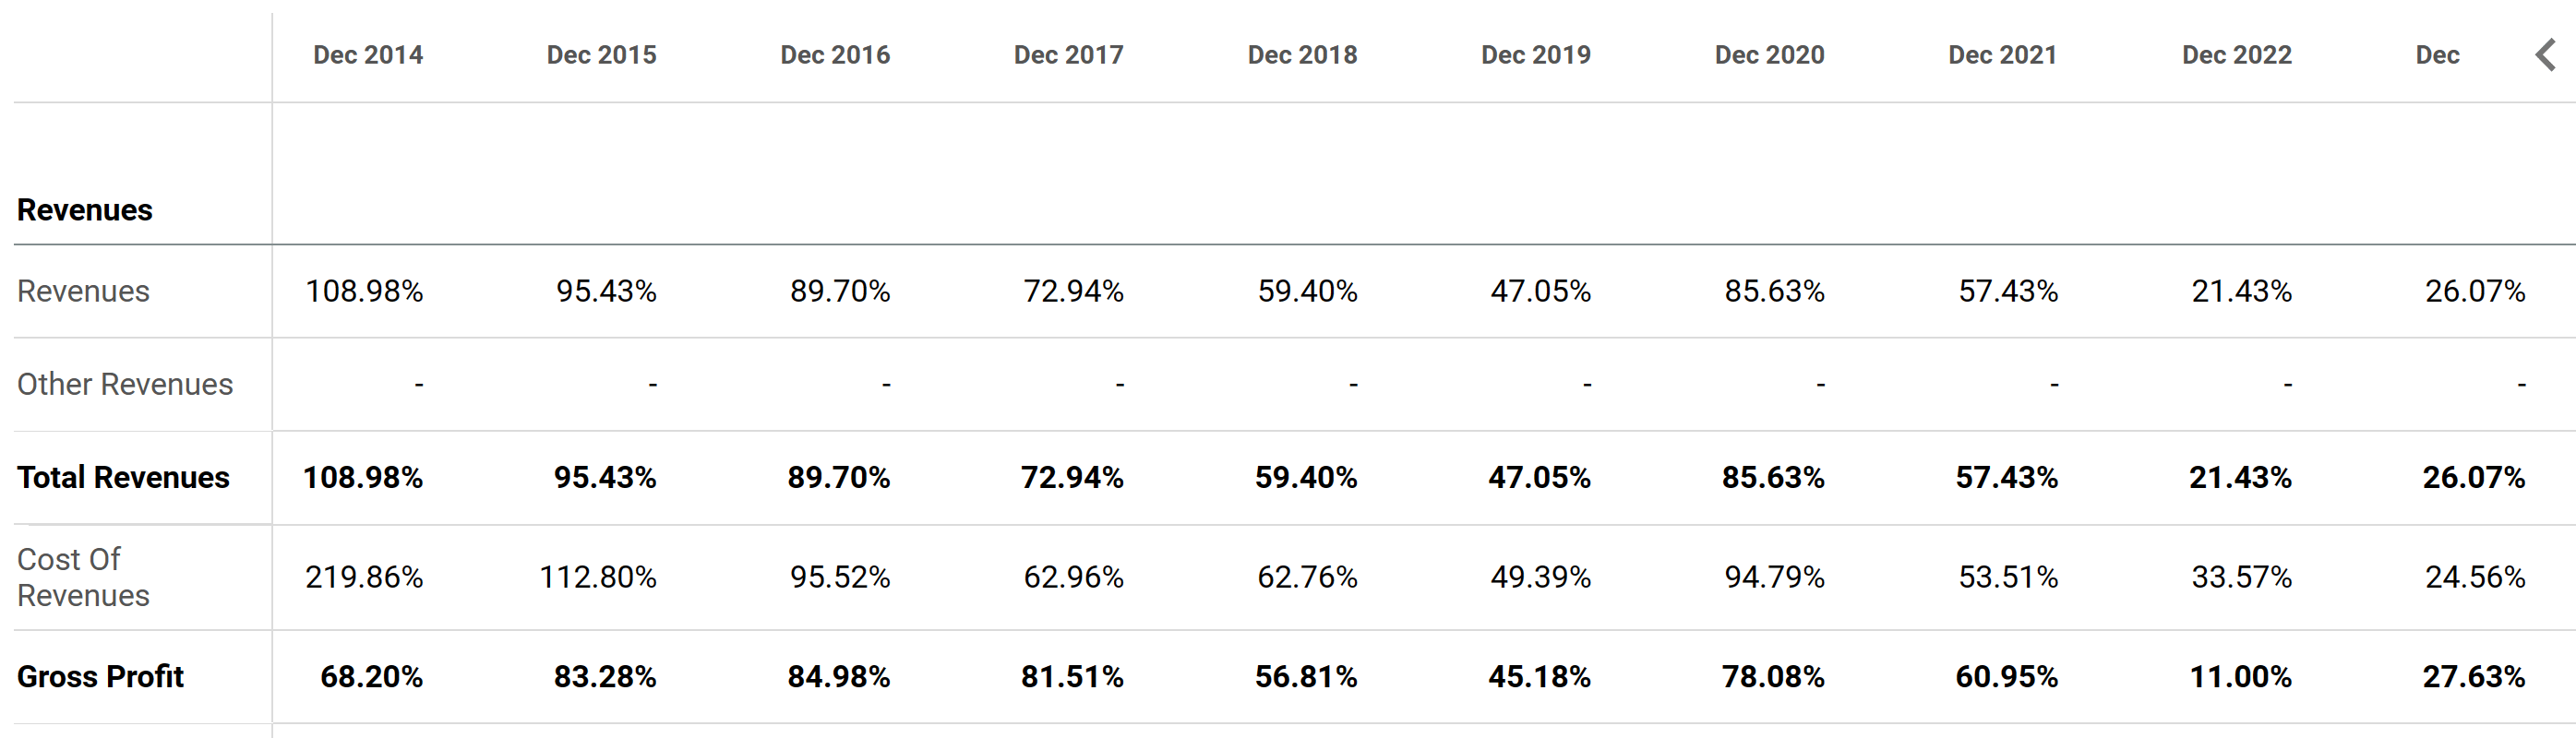
Task: Click the Other Revenues row label
Action: click(125, 384)
